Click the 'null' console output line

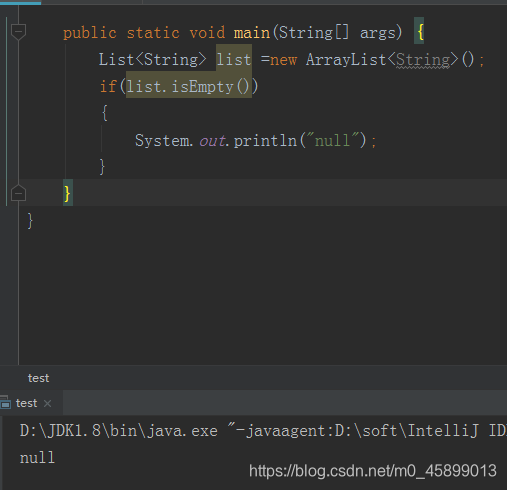coord(37,458)
